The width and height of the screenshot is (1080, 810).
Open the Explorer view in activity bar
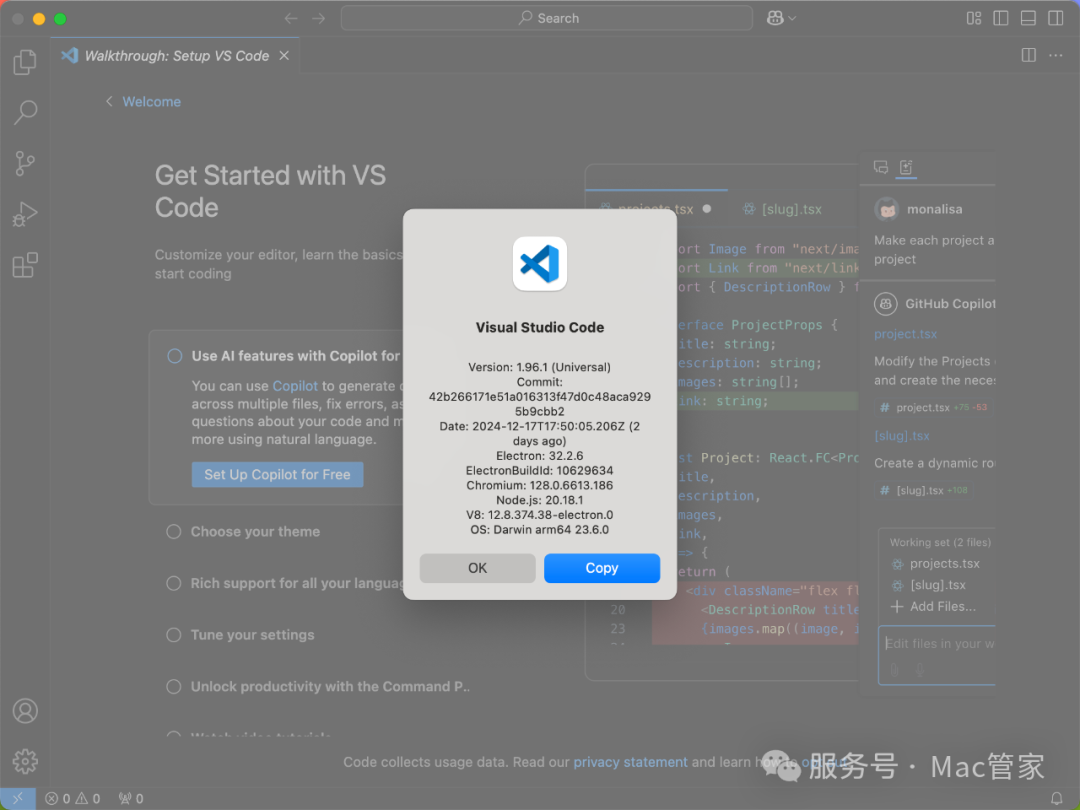[x=25, y=62]
